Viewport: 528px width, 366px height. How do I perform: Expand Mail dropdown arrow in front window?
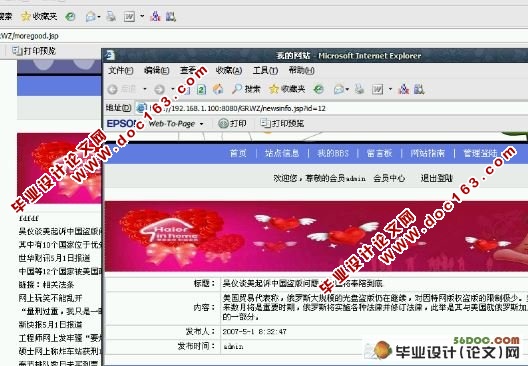(347, 90)
